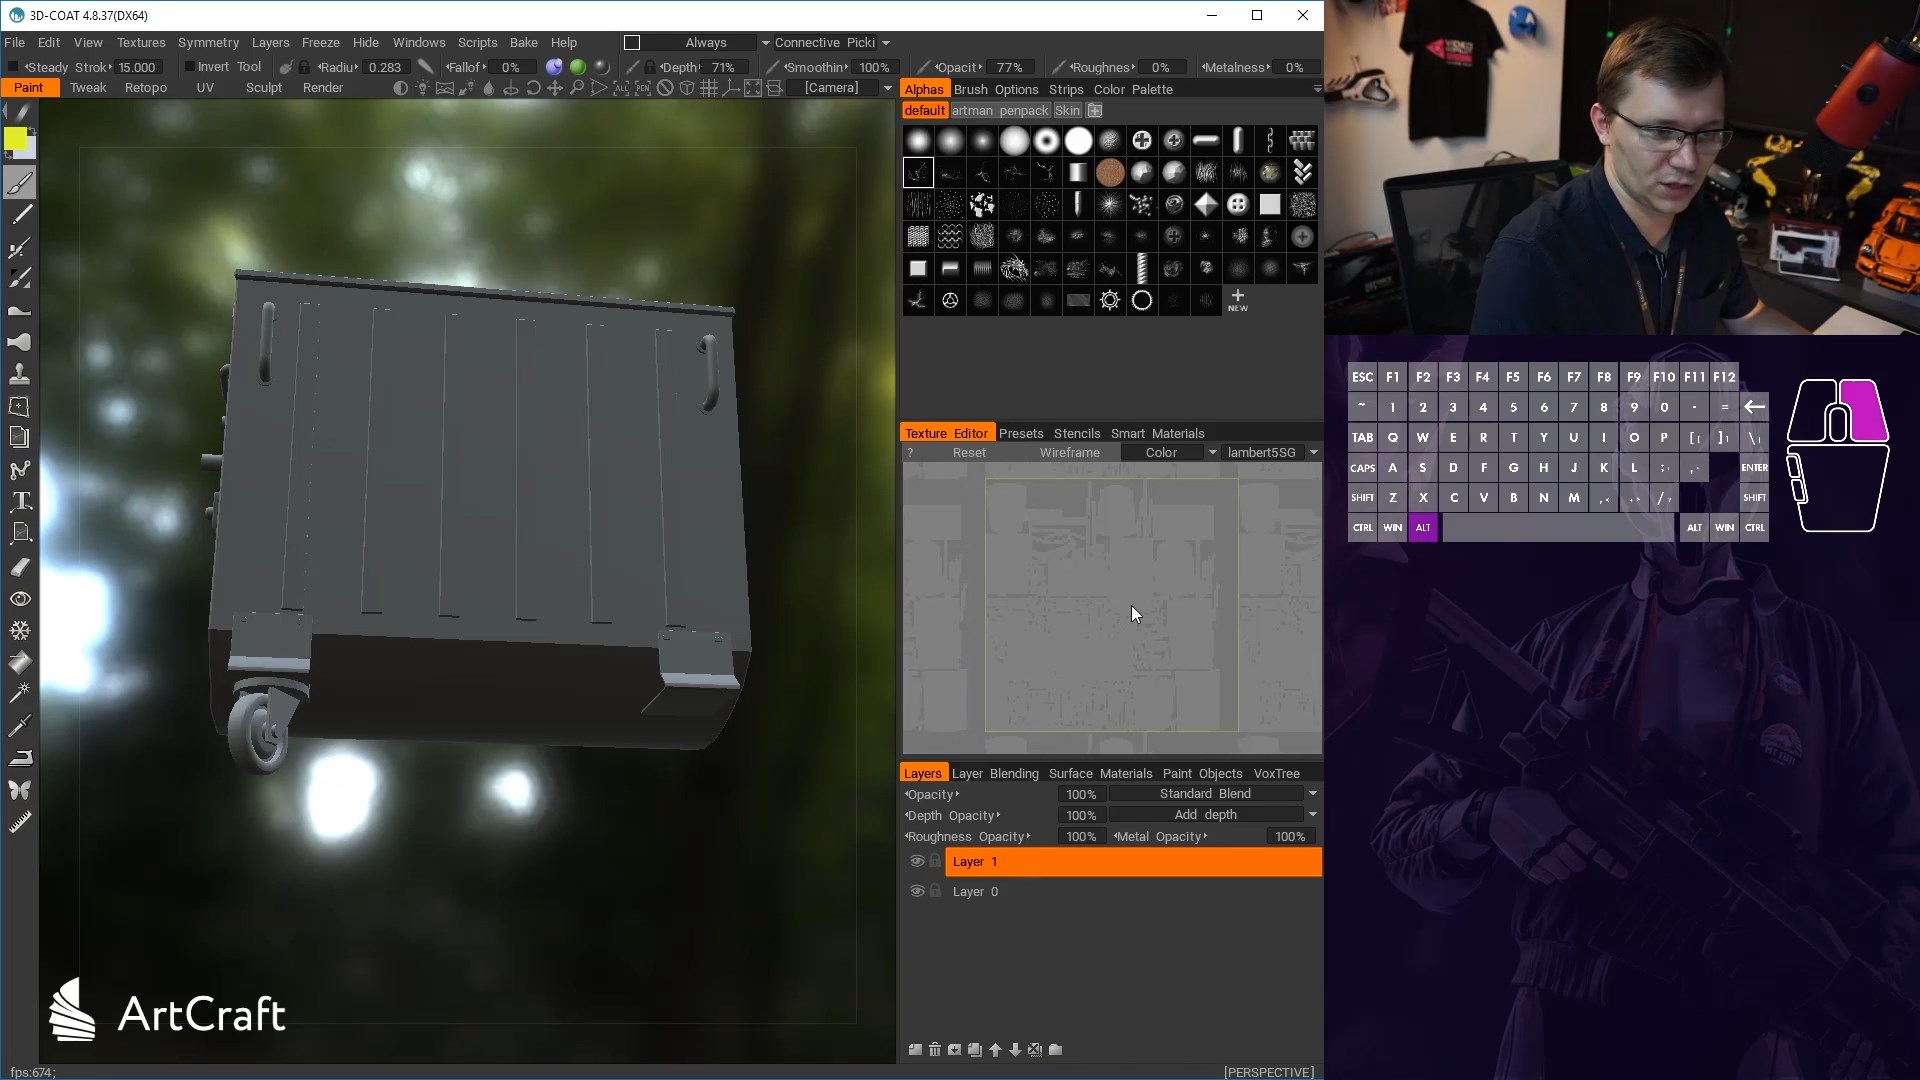Select the Text tool in left toolbar

pos(20,501)
